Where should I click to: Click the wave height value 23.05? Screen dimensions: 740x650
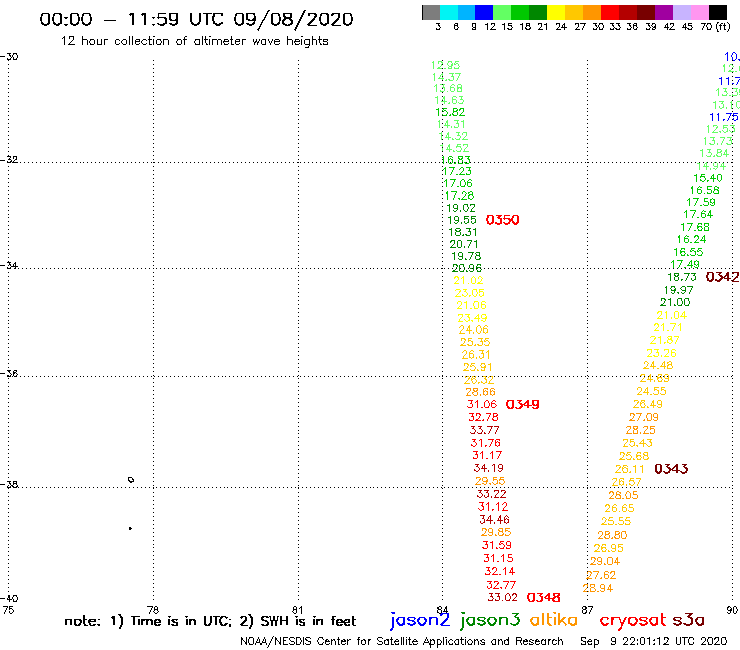tap(470, 293)
